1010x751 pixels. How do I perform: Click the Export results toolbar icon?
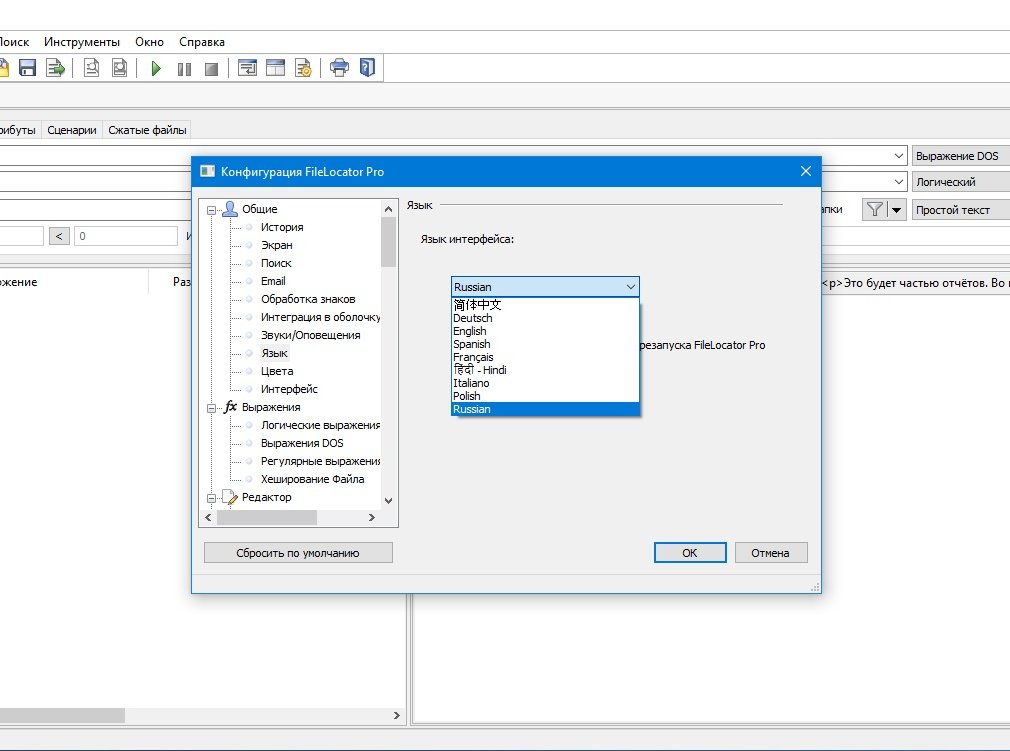click(x=55, y=68)
